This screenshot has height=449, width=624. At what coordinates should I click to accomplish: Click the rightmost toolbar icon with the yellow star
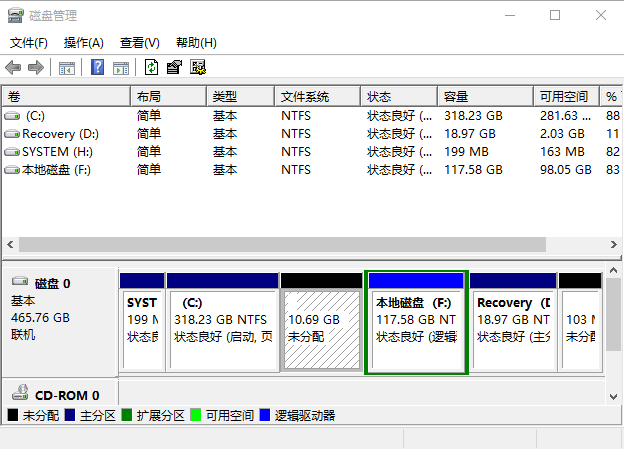point(198,68)
